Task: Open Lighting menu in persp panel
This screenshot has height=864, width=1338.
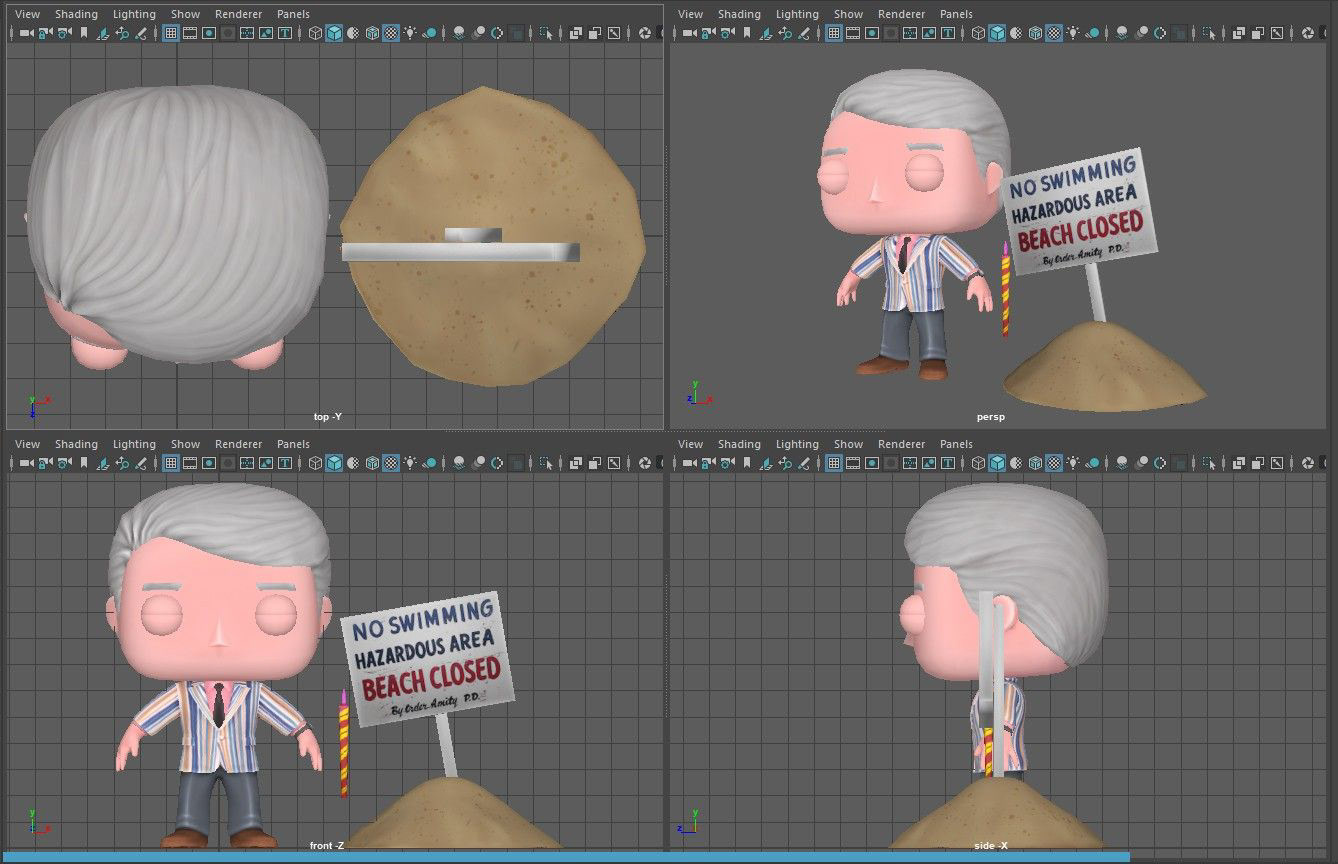Action: 797,14
